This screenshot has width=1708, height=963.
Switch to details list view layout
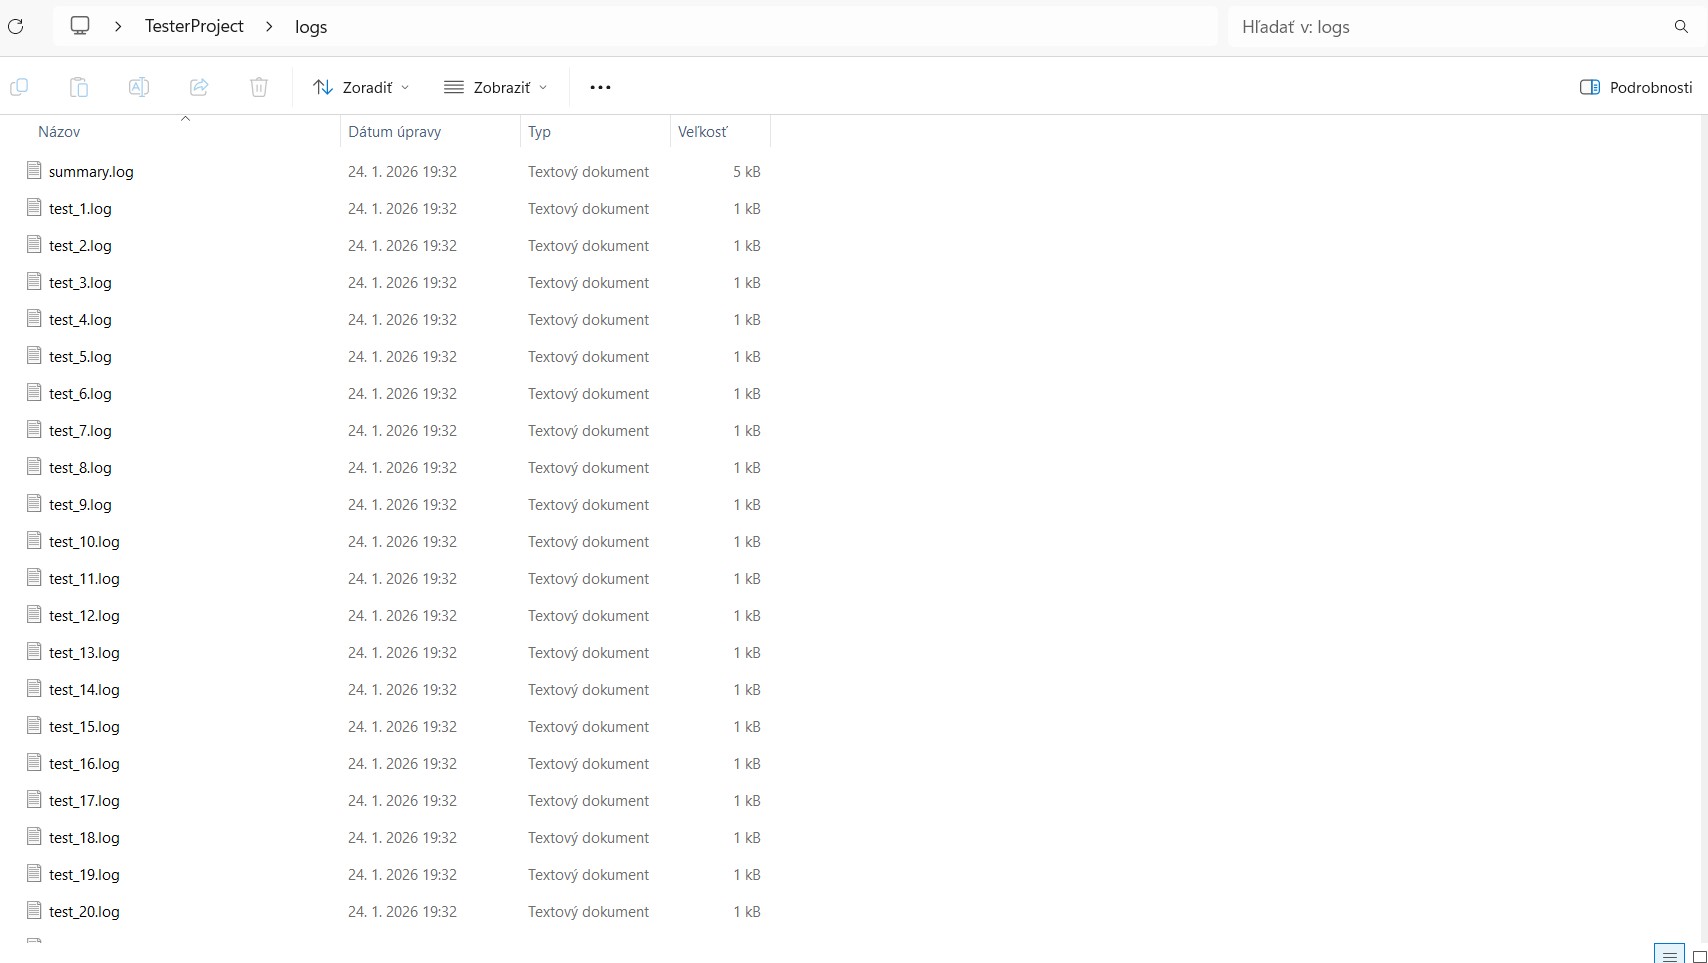point(1669,956)
